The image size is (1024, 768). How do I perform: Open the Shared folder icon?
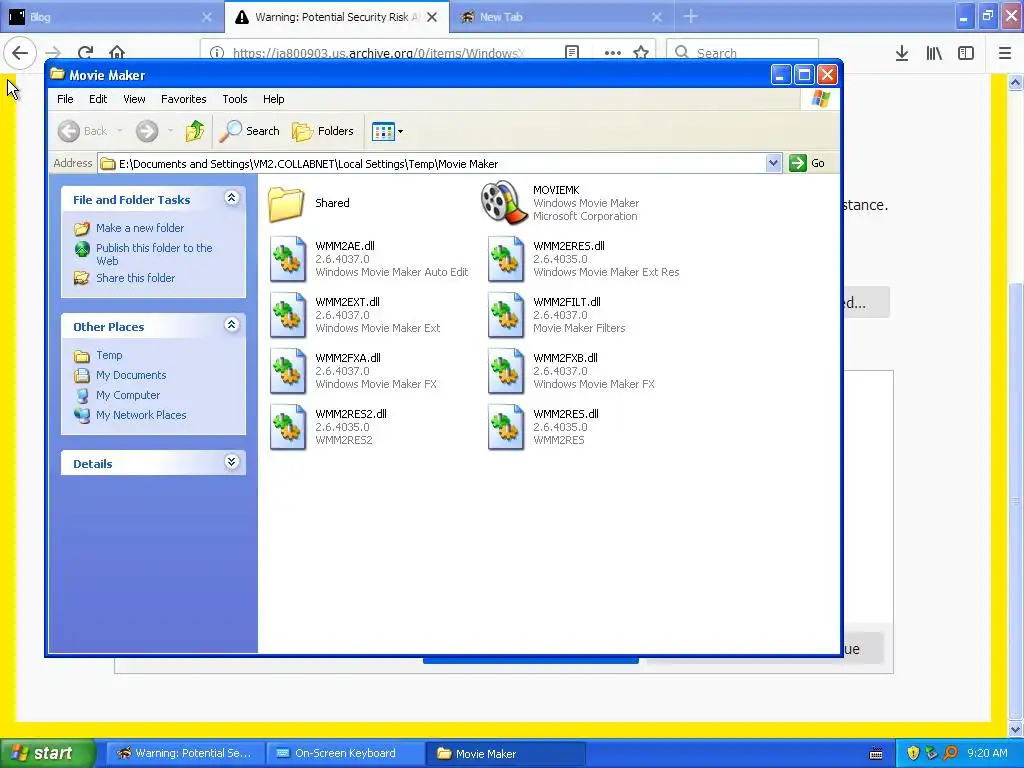click(286, 203)
